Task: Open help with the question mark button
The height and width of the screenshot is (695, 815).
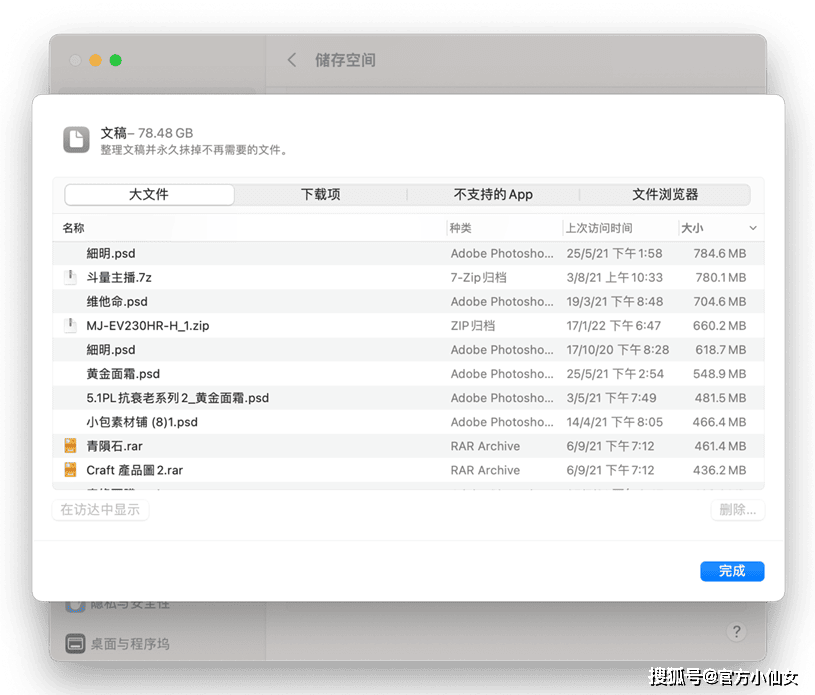Action: [x=736, y=631]
